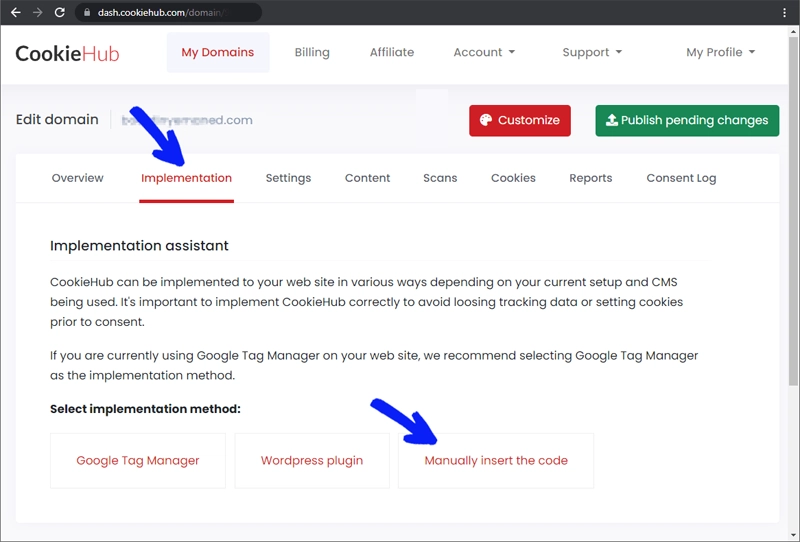Switch to the Settings tab
The height and width of the screenshot is (542, 800).
pos(288,178)
